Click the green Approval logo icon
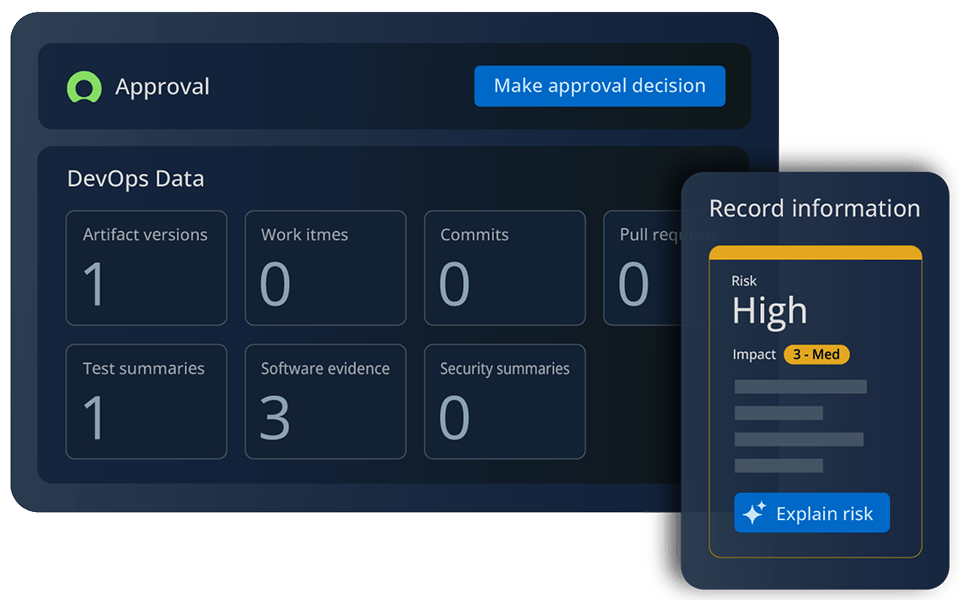Screen dimensions: 960x600 pos(84,87)
